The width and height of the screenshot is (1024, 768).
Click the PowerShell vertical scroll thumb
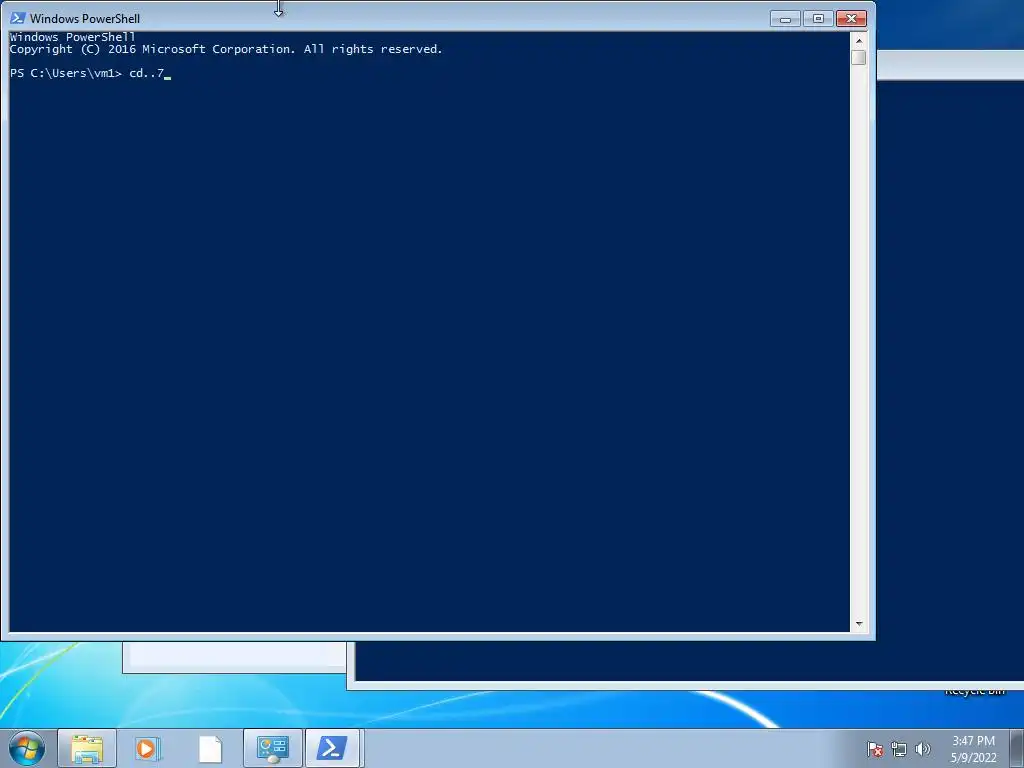tap(859, 57)
